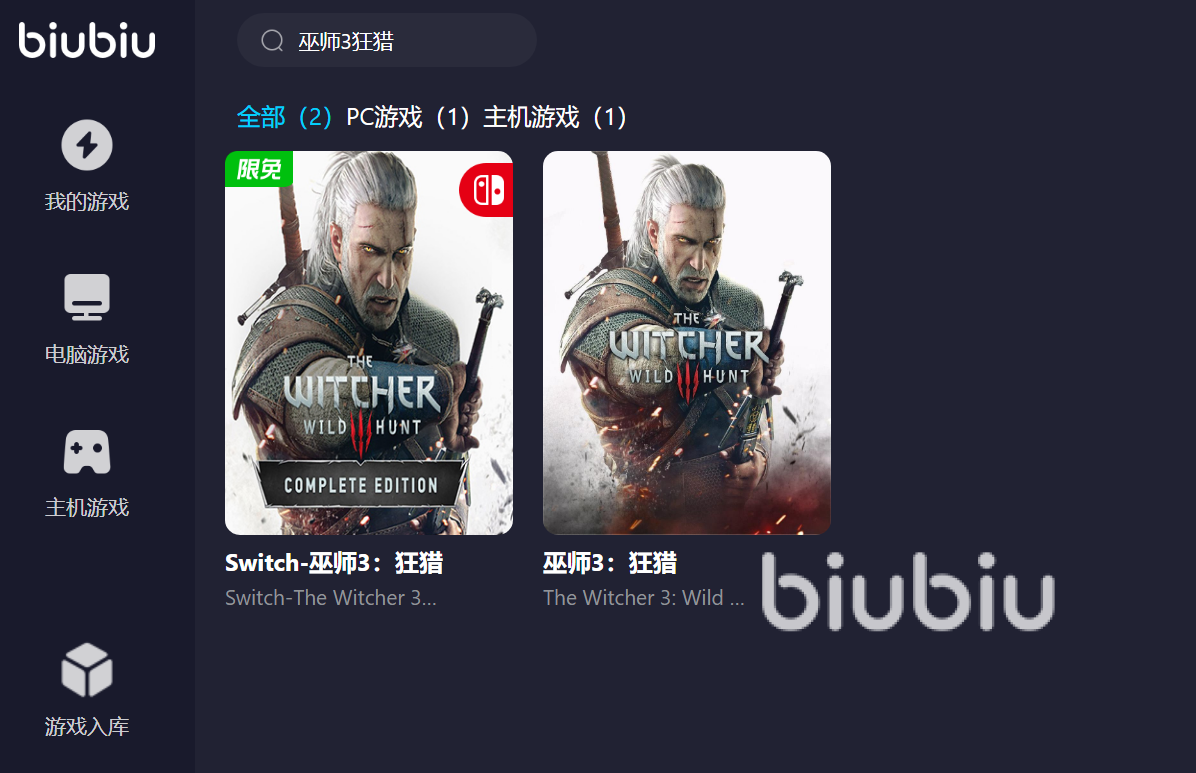The width and height of the screenshot is (1196, 773).
Task: Click the Nintendo Switch badge icon
Action: (x=487, y=190)
